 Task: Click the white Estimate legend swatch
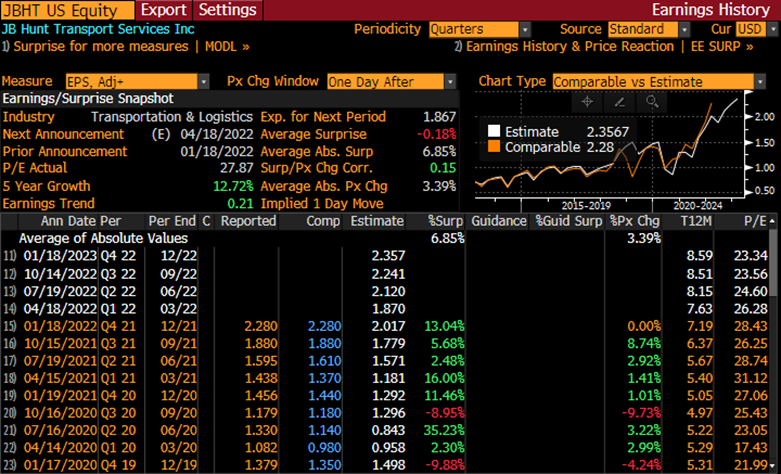pos(494,131)
